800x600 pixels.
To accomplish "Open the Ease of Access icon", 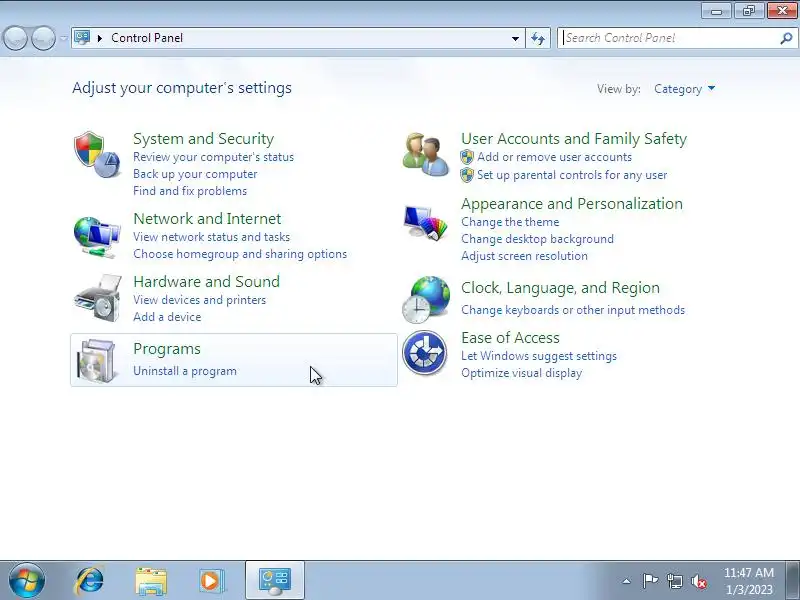I will coord(424,353).
